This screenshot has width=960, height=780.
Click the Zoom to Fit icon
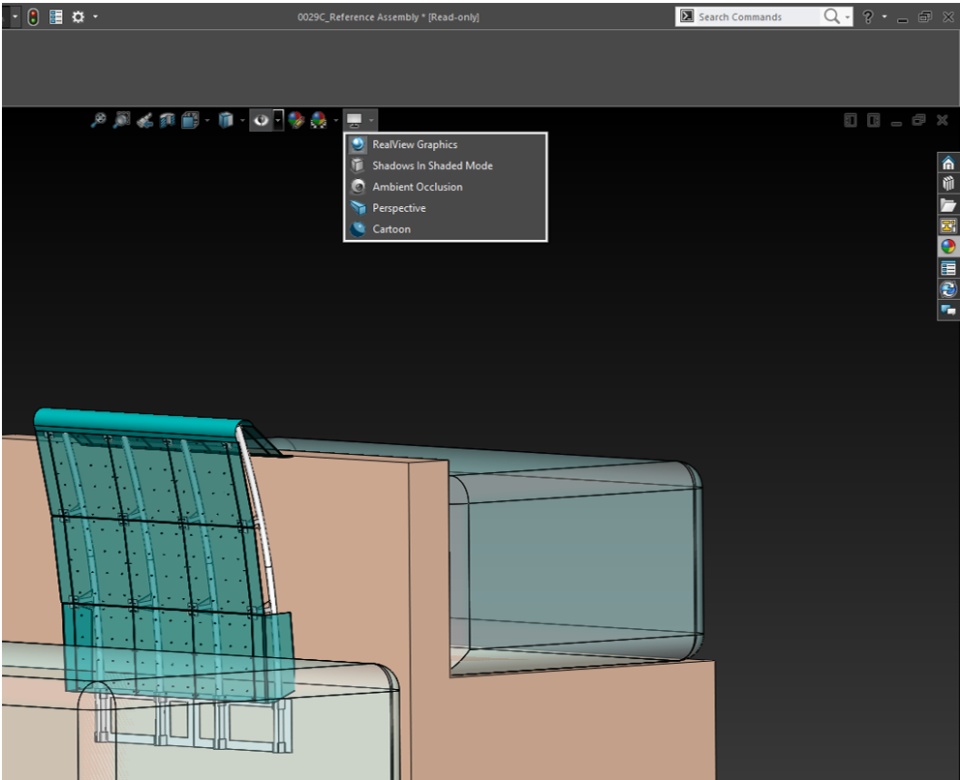[x=98, y=120]
